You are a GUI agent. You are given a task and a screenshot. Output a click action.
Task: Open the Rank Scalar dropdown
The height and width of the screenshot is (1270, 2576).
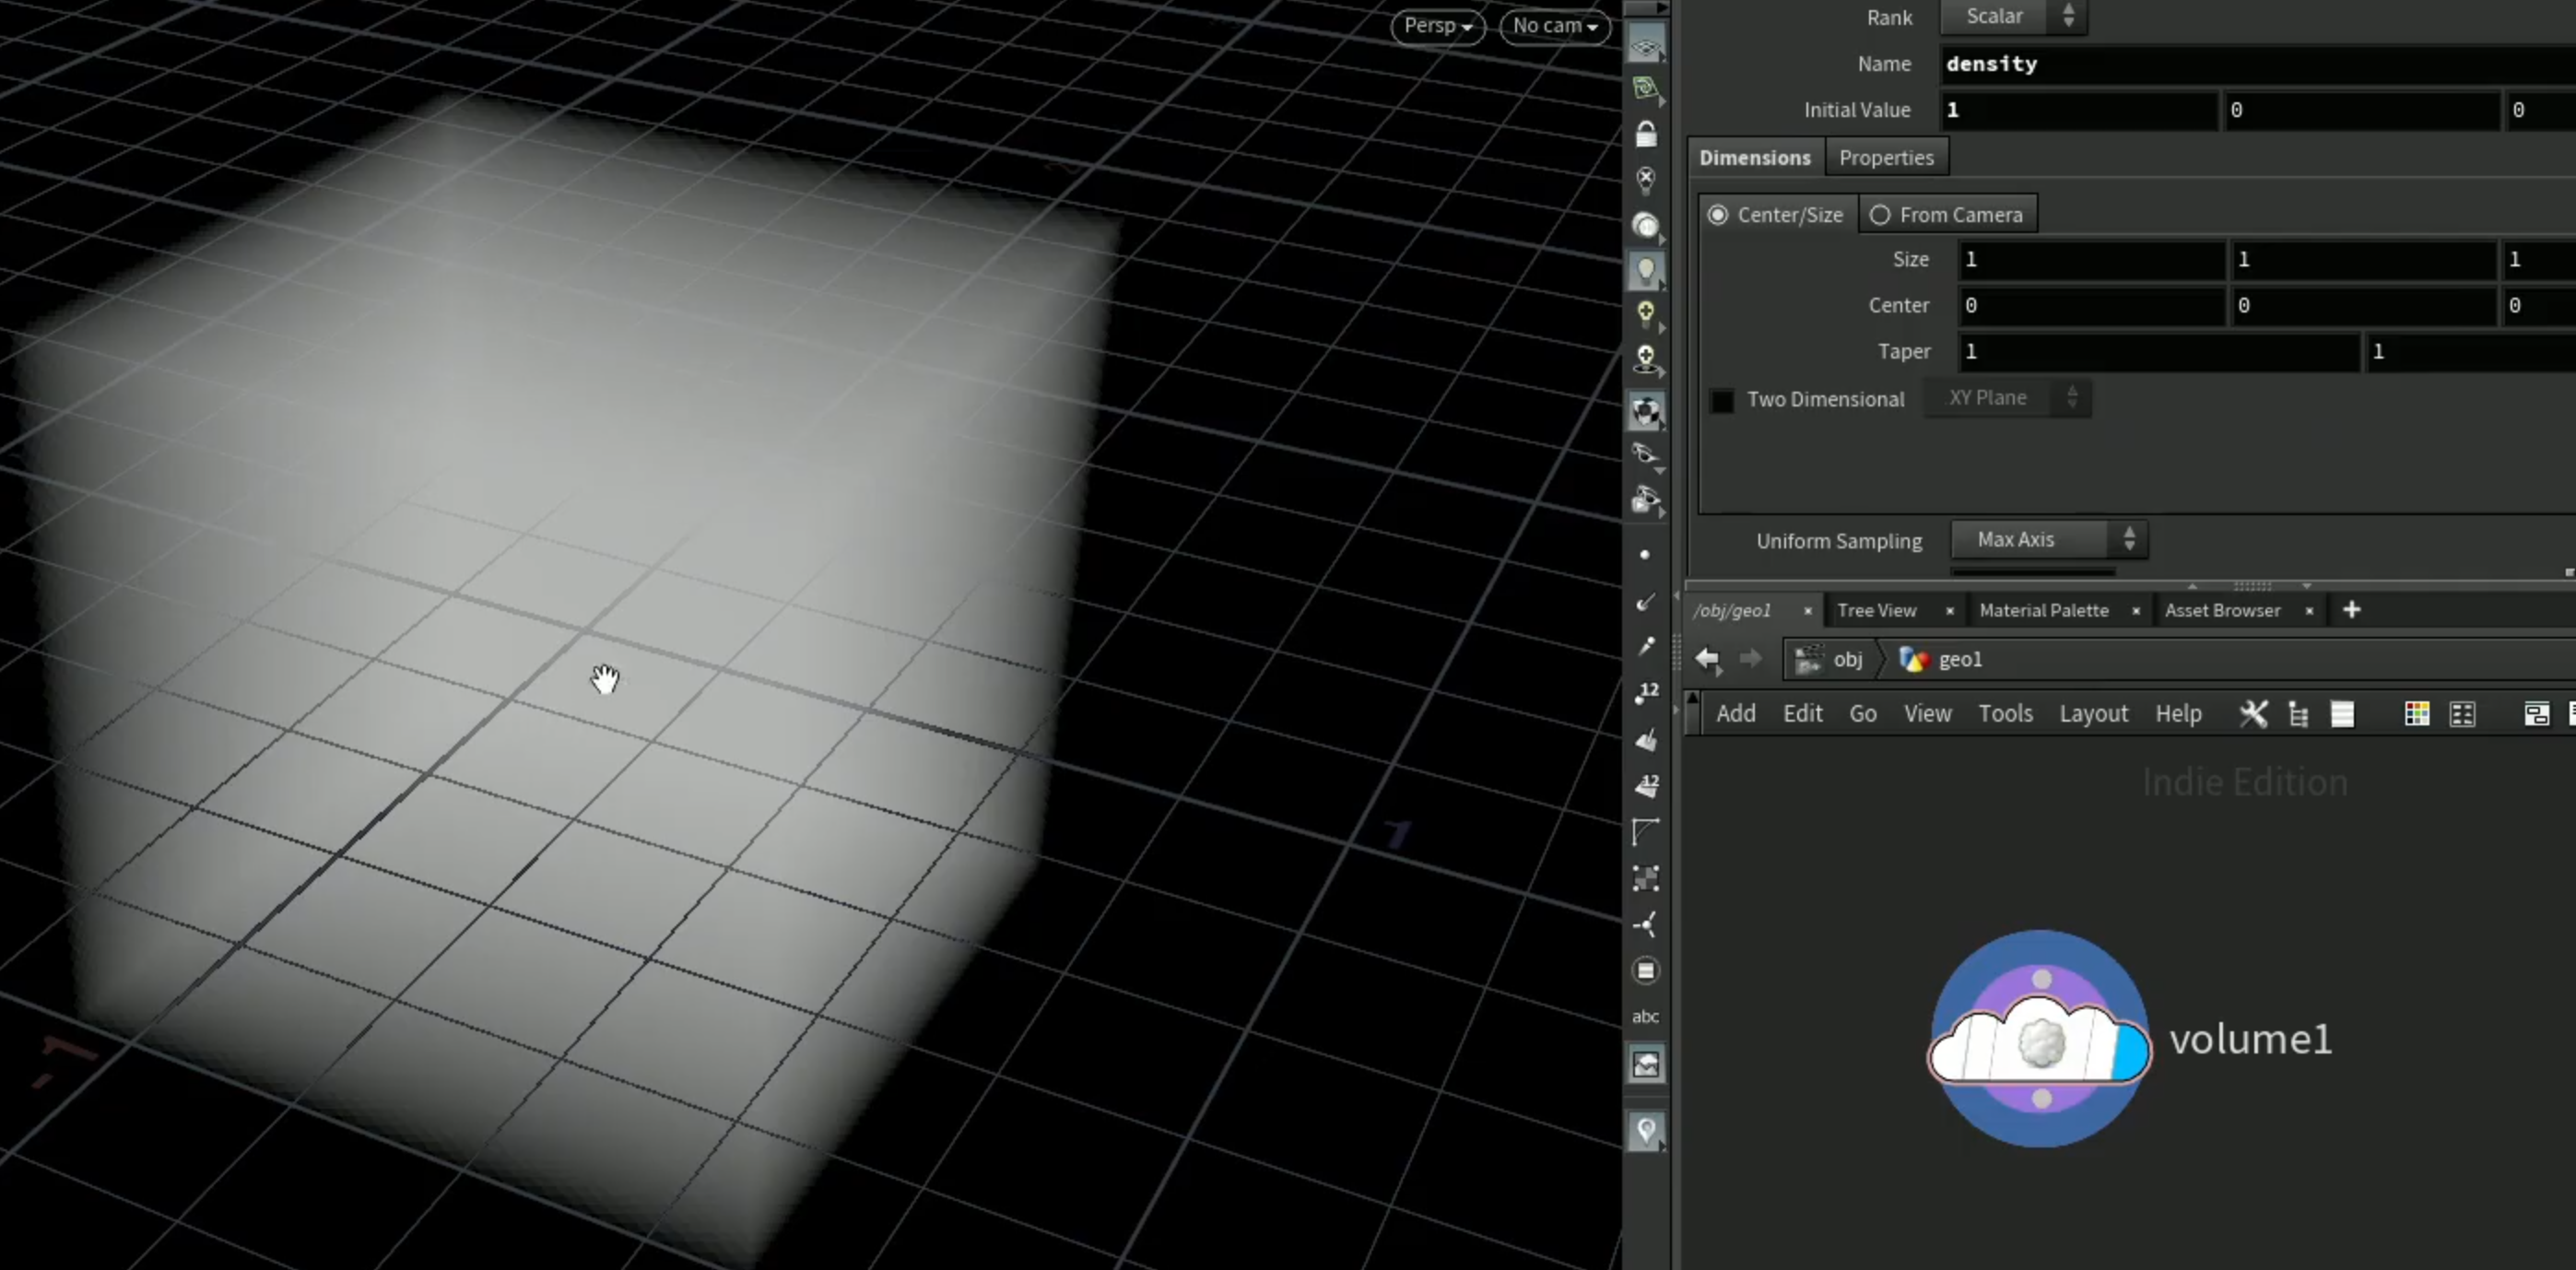(2013, 17)
